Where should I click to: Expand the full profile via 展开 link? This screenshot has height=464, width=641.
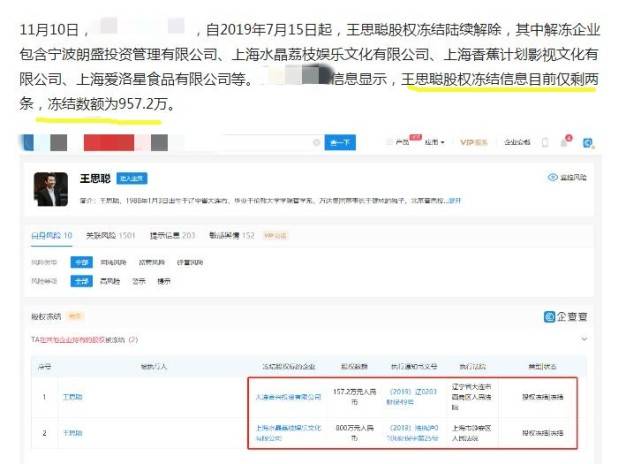tap(455, 200)
